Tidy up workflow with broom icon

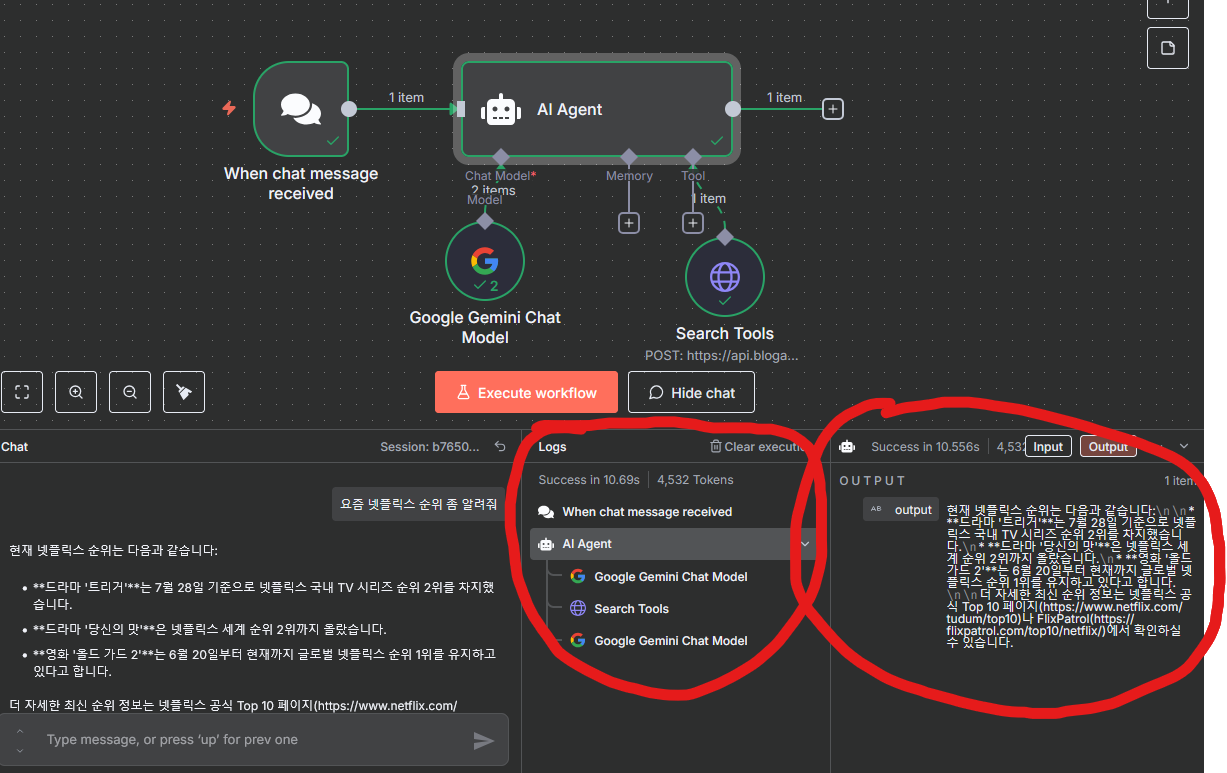(184, 392)
